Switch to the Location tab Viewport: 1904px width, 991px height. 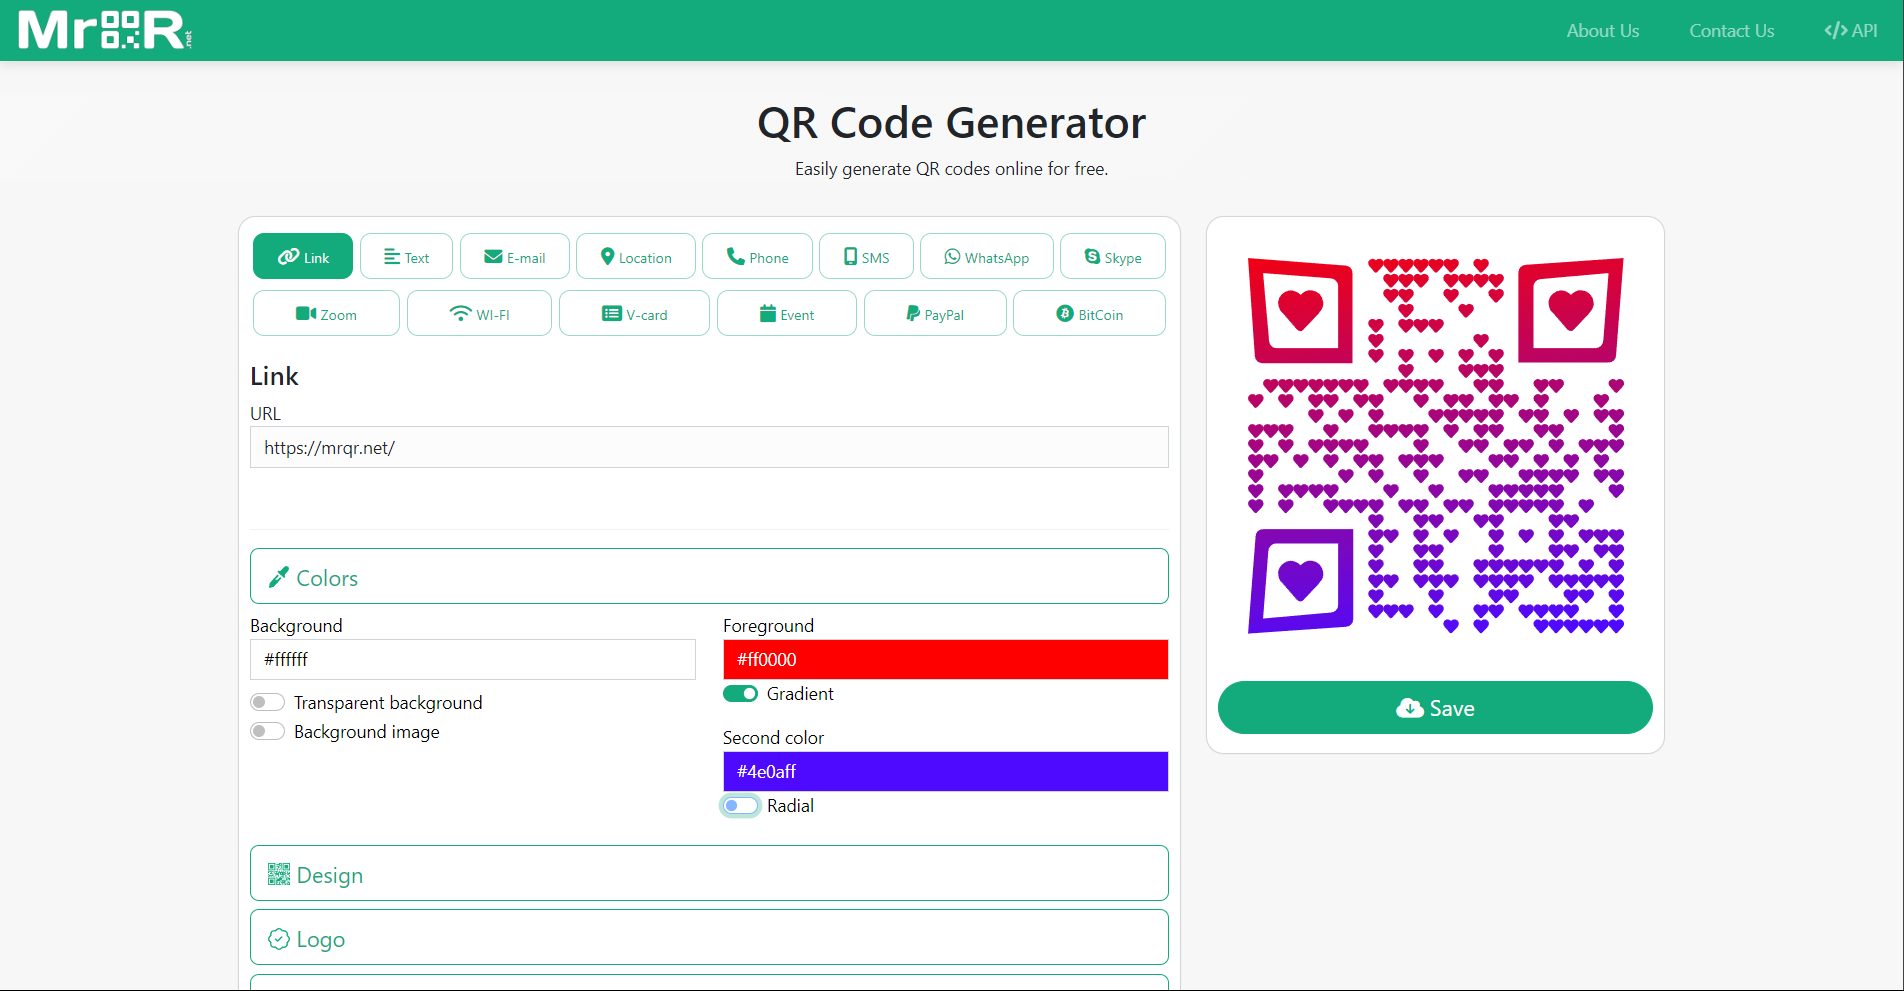[x=636, y=256]
